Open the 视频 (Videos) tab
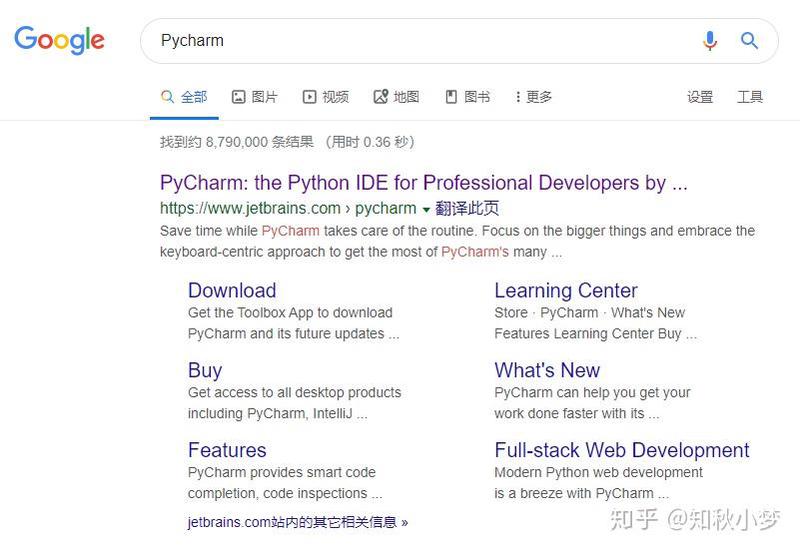Viewport: 800px width, 552px height. (326, 97)
